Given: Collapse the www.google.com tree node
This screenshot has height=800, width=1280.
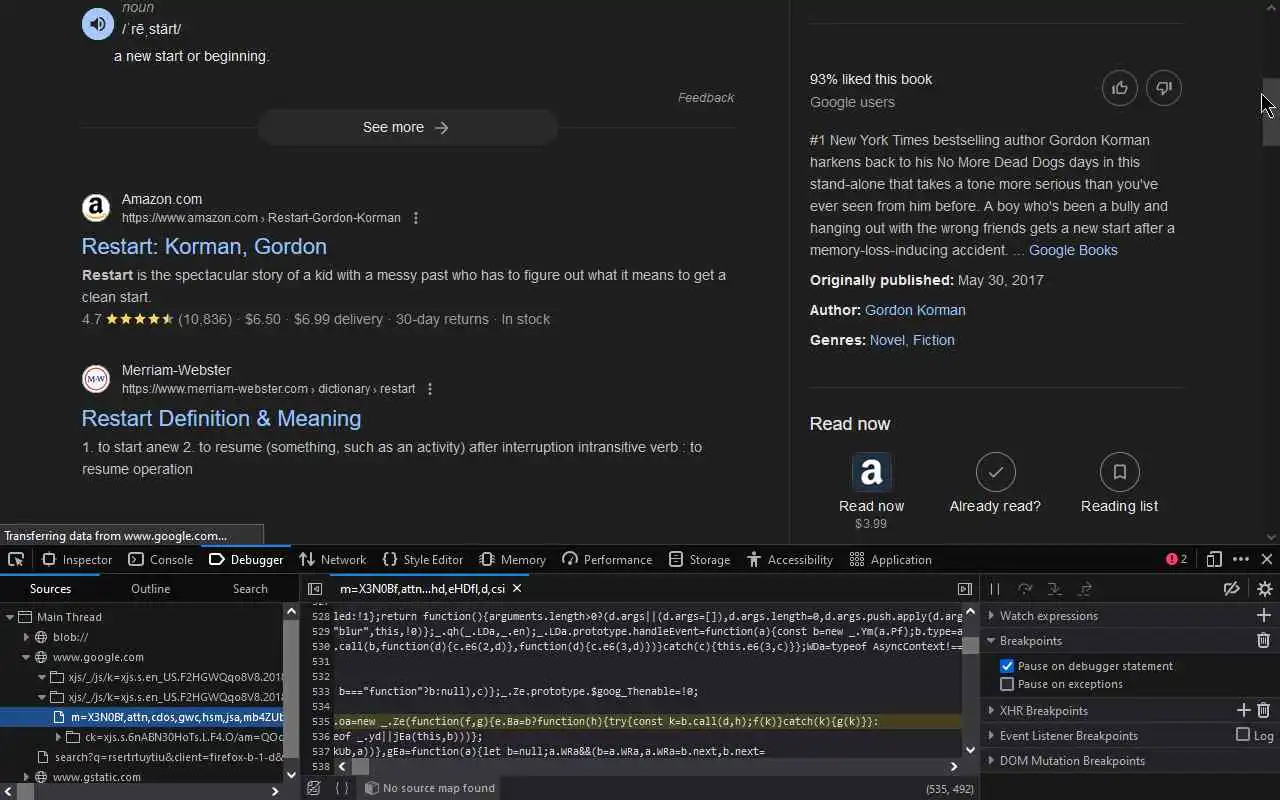Looking at the screenshot, I should [x=27, y=657].
